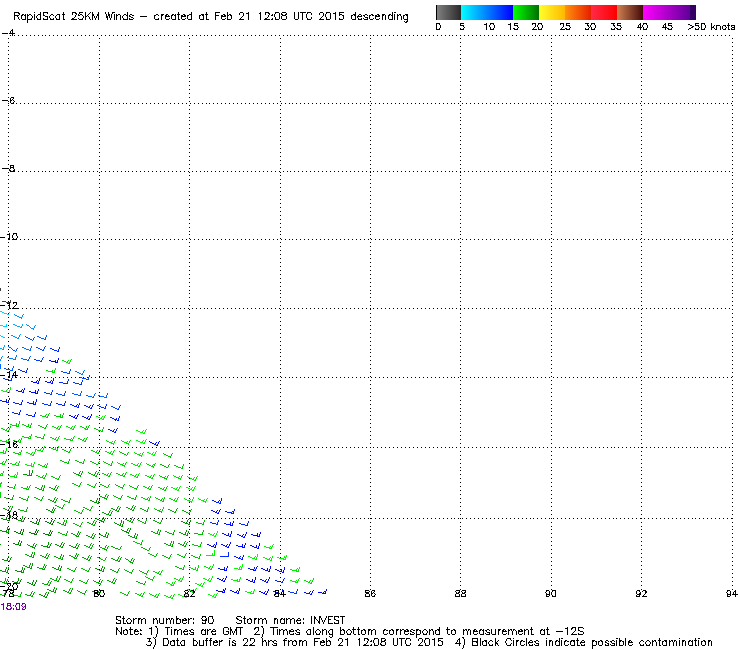Click the 'Storm number: 90' text
740x650 pixels.
(x=165, y=620)
